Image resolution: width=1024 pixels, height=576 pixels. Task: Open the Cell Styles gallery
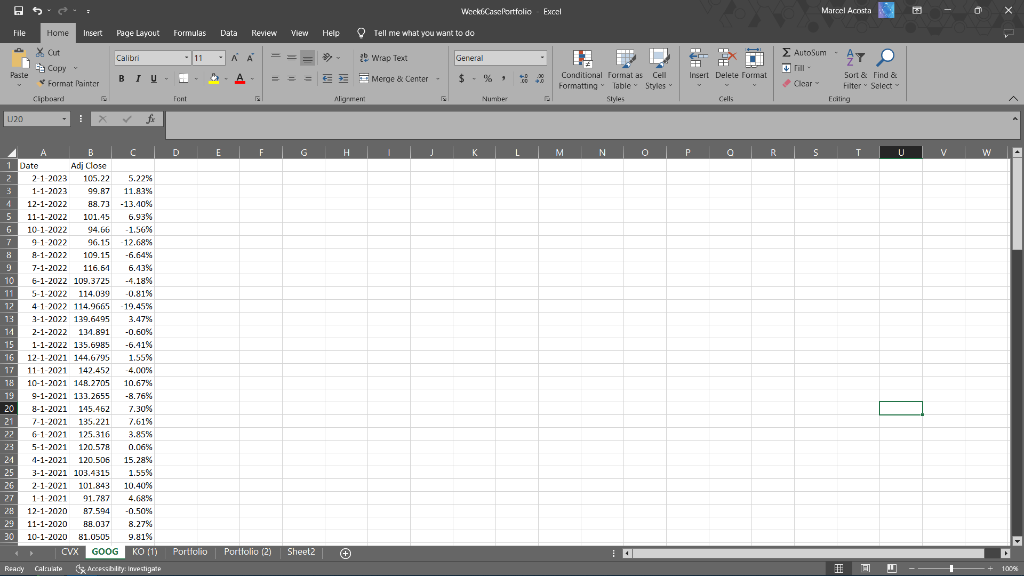[x=658, y=69]
